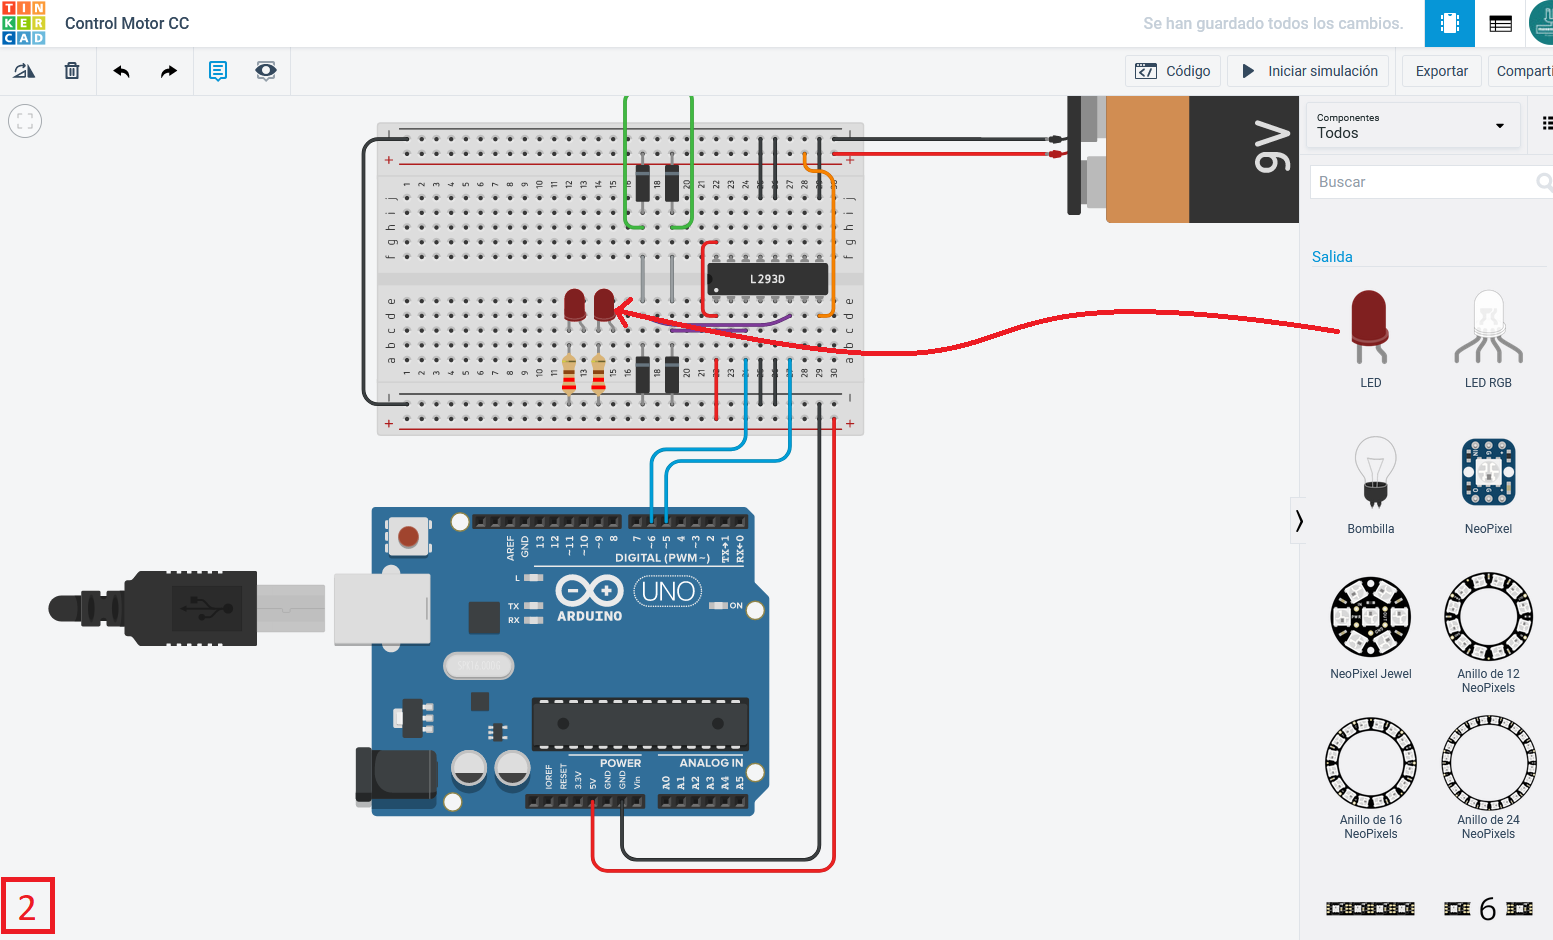Image resolution: width=1553 pixels, height=940 pixels.
Task: Select the NeoPixel component
Action: pos(1488,484)
